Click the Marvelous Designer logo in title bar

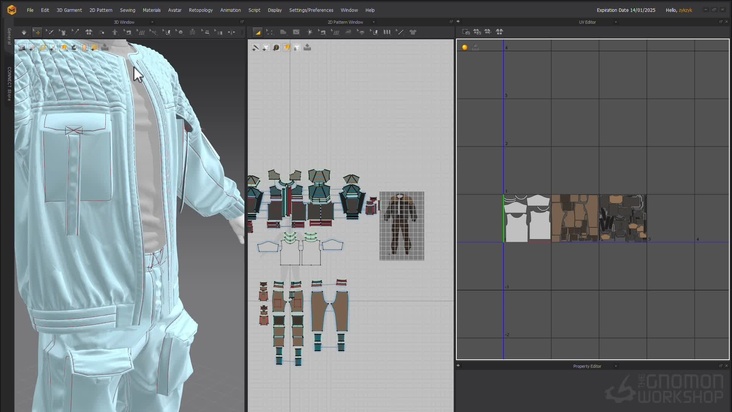[x=12, y=10]
